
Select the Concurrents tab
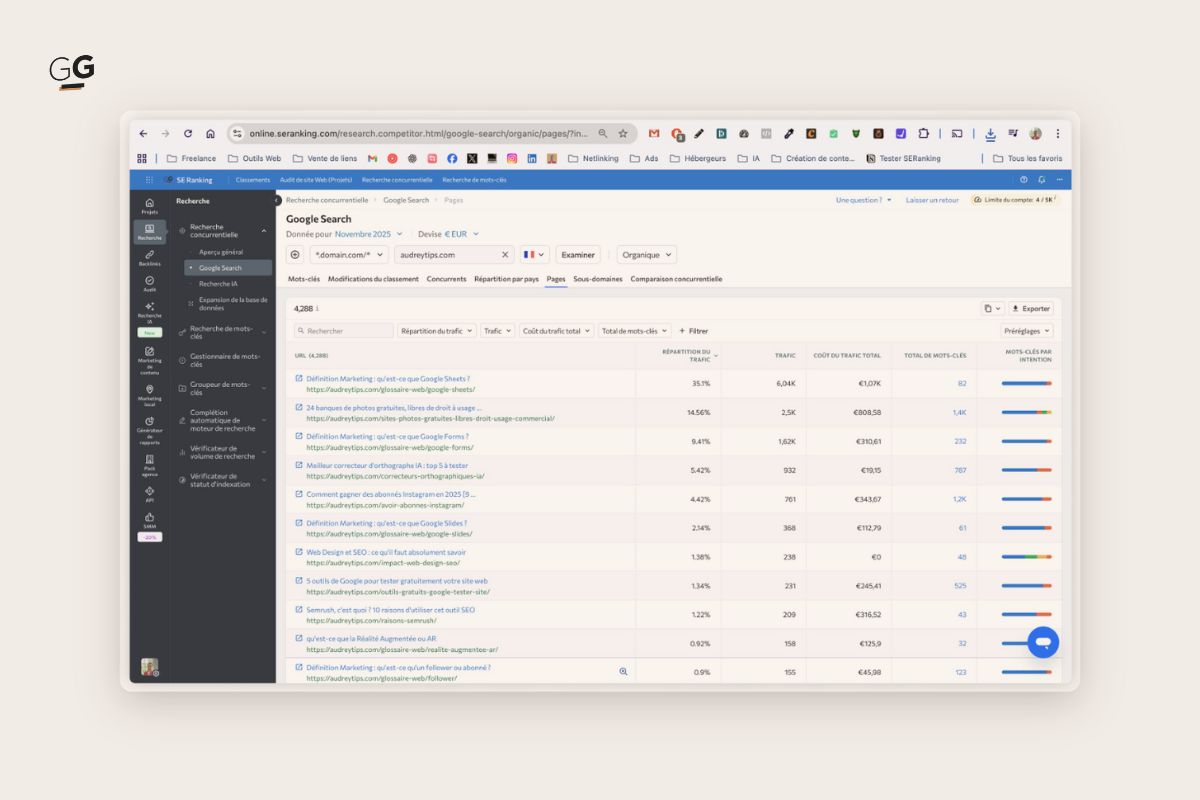coord(446,279)
